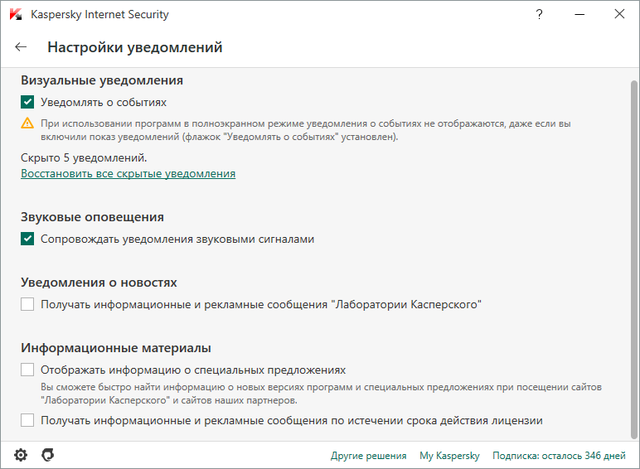Click 'Информационные материалы' heading

tap(116, 348)
